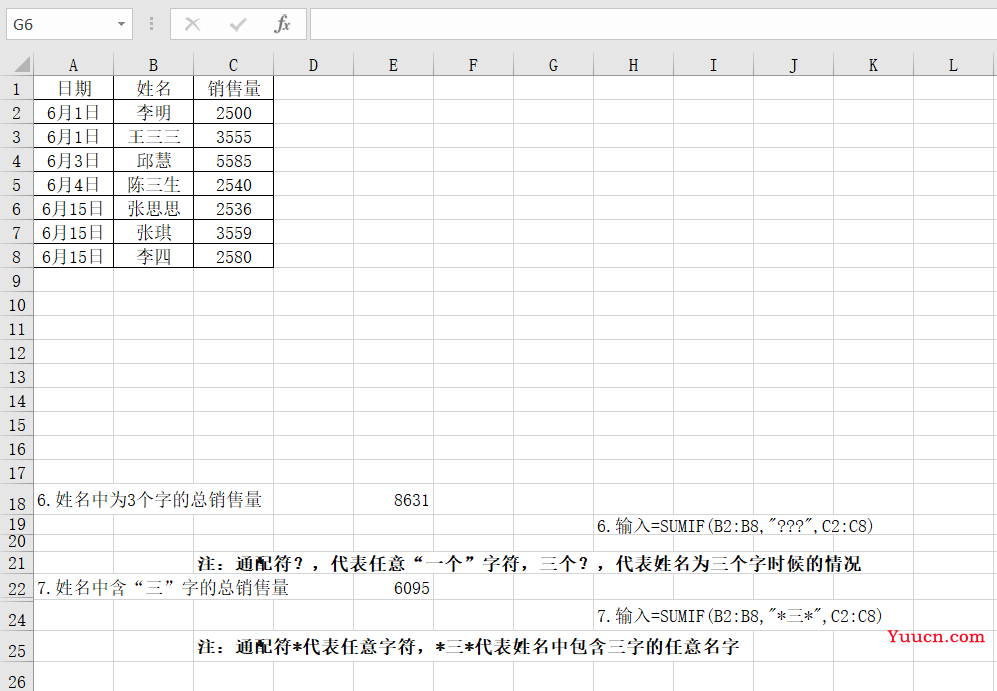Click the sales cell 2540
Image resolution: width=997 pixels, height=691 pixels.
coord(233,184)
